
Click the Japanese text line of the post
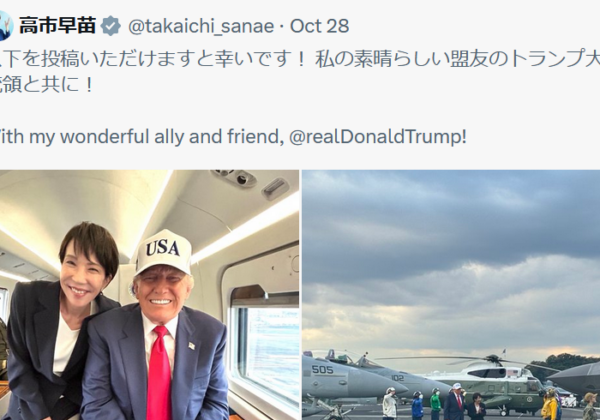point(300,56)
